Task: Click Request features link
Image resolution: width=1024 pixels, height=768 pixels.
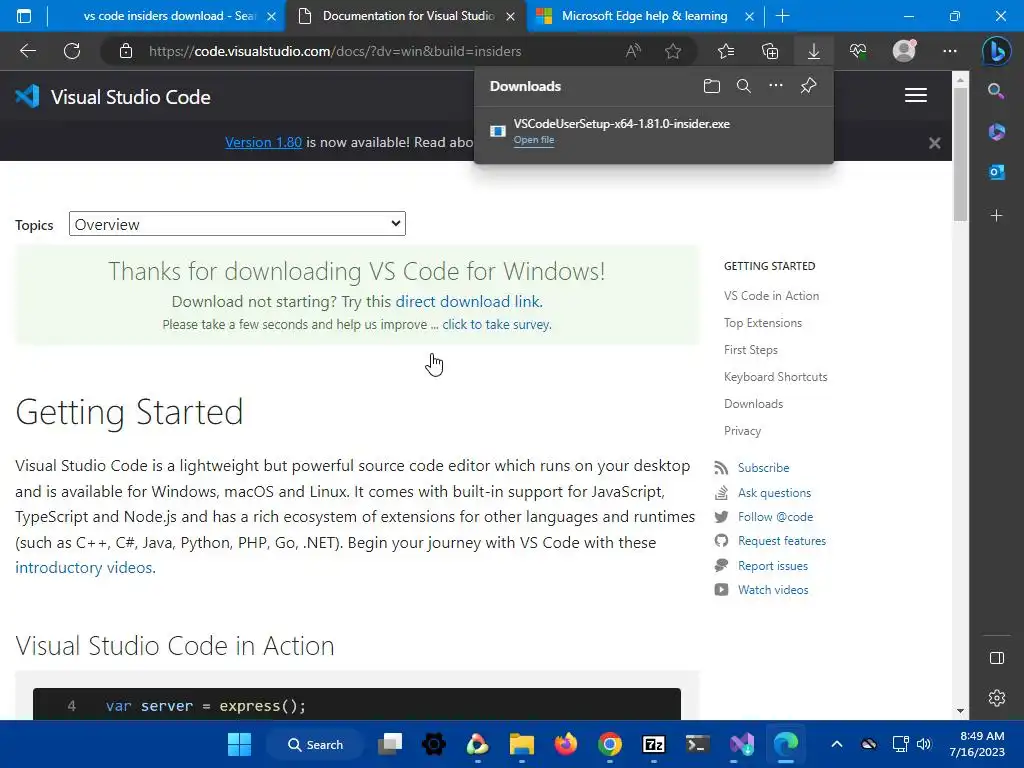Action: [782, 541]
